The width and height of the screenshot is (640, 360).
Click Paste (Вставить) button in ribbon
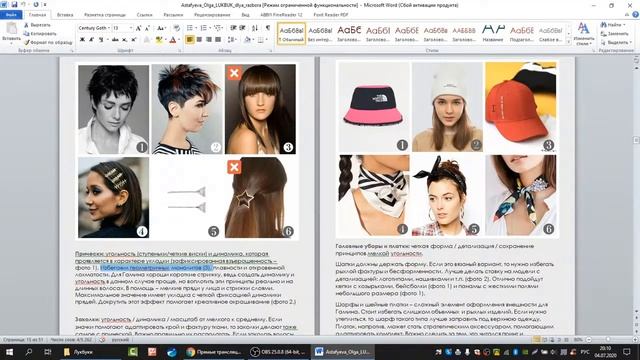tap(11, 32)
